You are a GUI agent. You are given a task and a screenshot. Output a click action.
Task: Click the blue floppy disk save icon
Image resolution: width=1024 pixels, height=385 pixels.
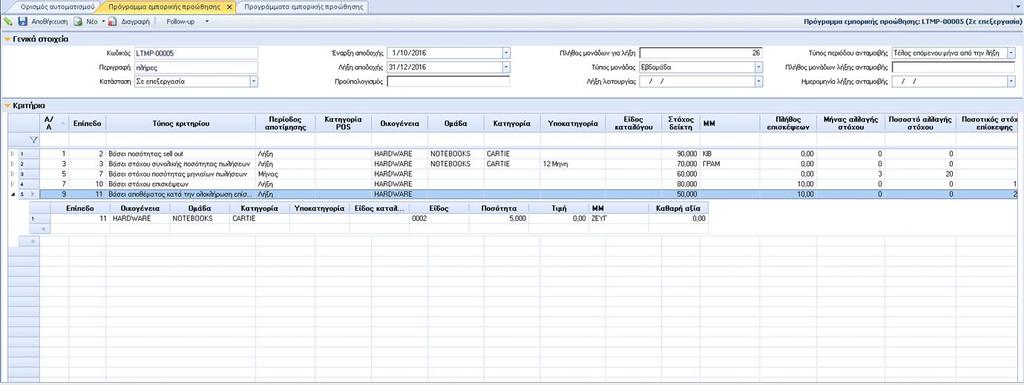(23, 22)
